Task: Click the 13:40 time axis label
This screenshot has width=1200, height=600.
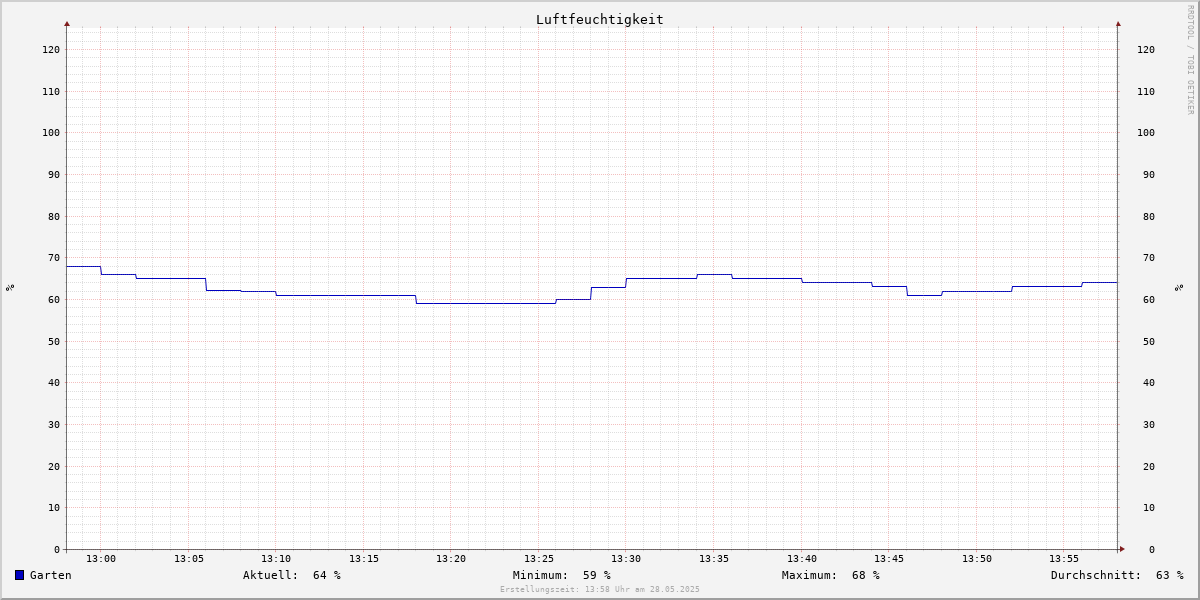Action: click(x=802, y=559)
